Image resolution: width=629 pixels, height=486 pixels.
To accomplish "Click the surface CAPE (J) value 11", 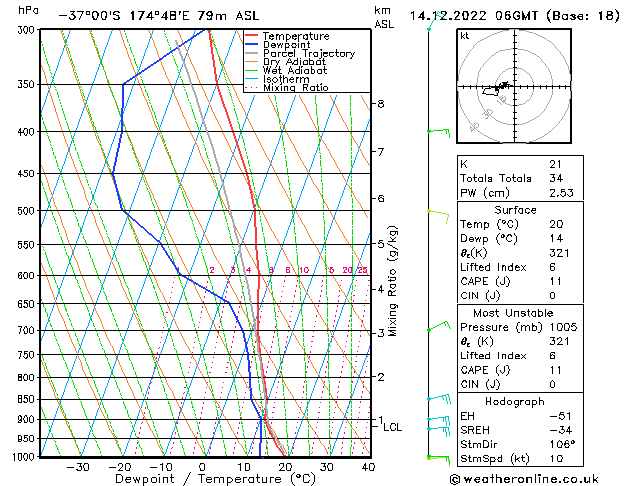I will coord(556,281).
